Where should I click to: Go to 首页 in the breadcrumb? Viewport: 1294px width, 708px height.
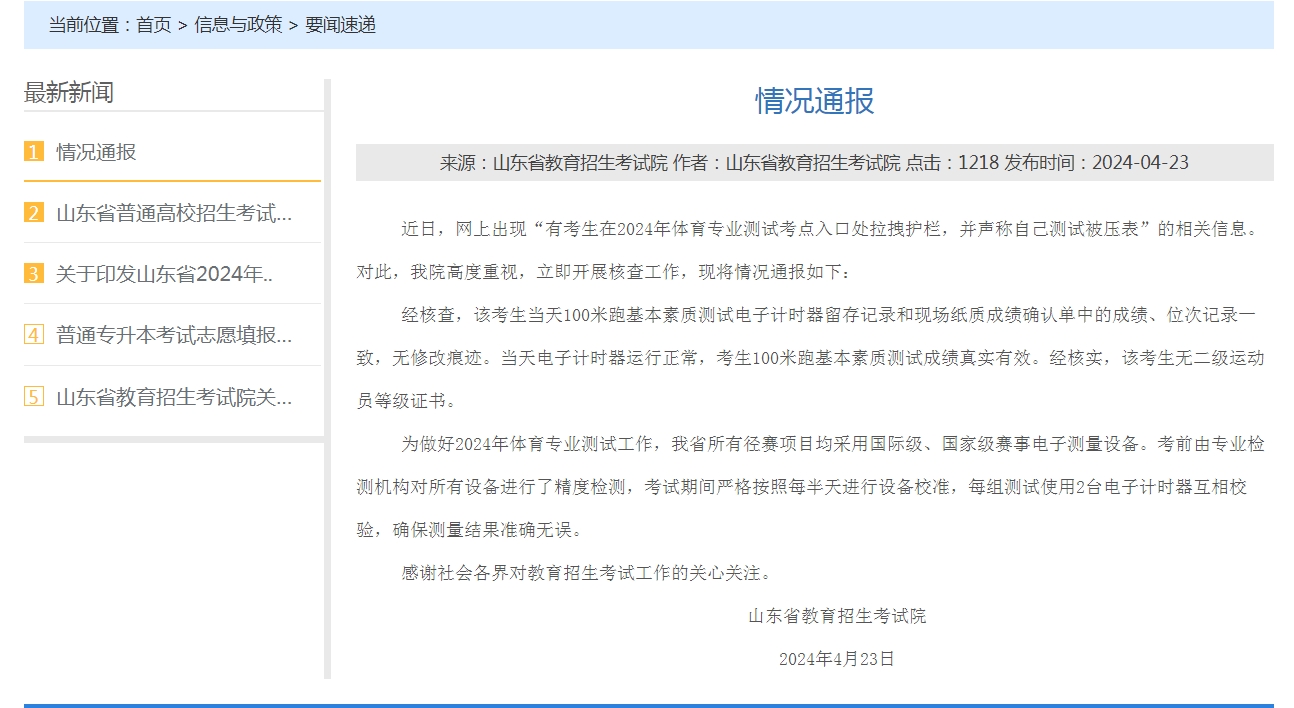154,25
